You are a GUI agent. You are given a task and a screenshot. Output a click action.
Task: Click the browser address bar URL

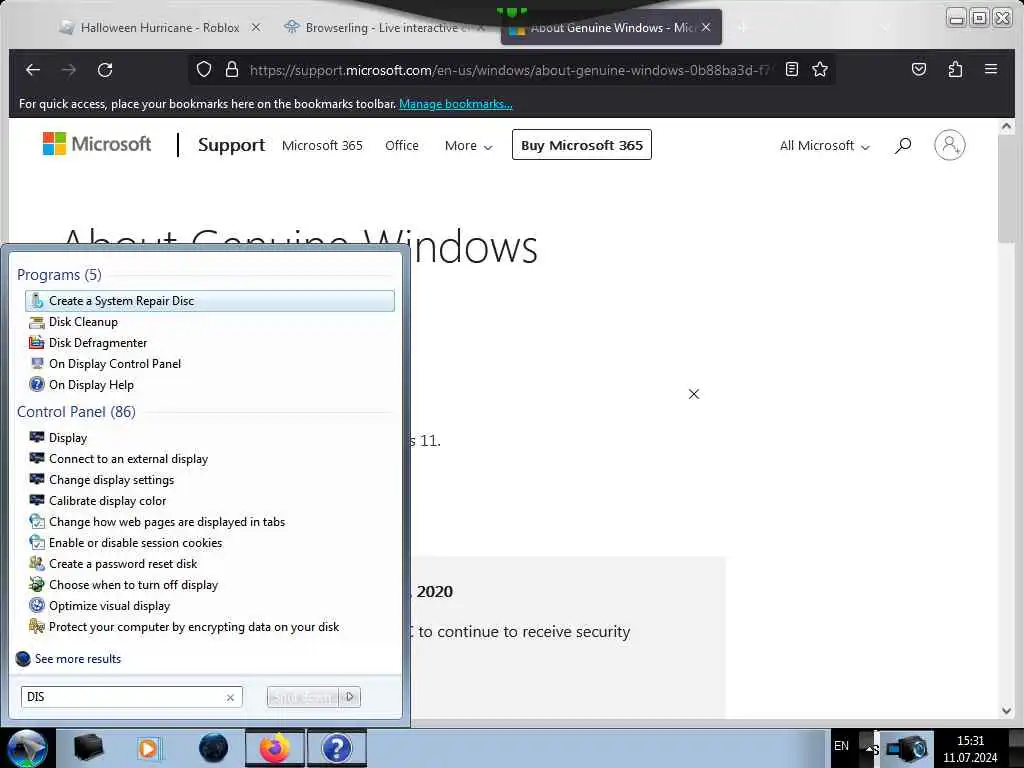pyautogui.click(x=509, y=70)
